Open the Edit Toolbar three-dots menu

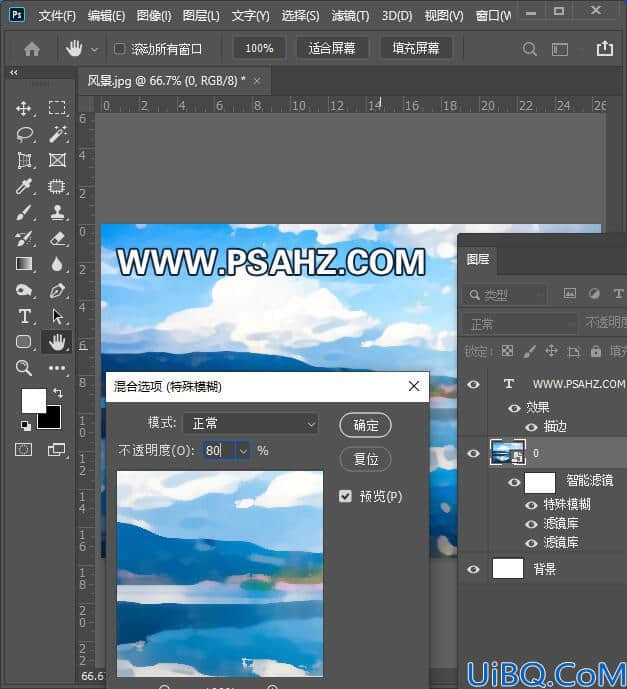pyautogui.click(x=57, y=368)
